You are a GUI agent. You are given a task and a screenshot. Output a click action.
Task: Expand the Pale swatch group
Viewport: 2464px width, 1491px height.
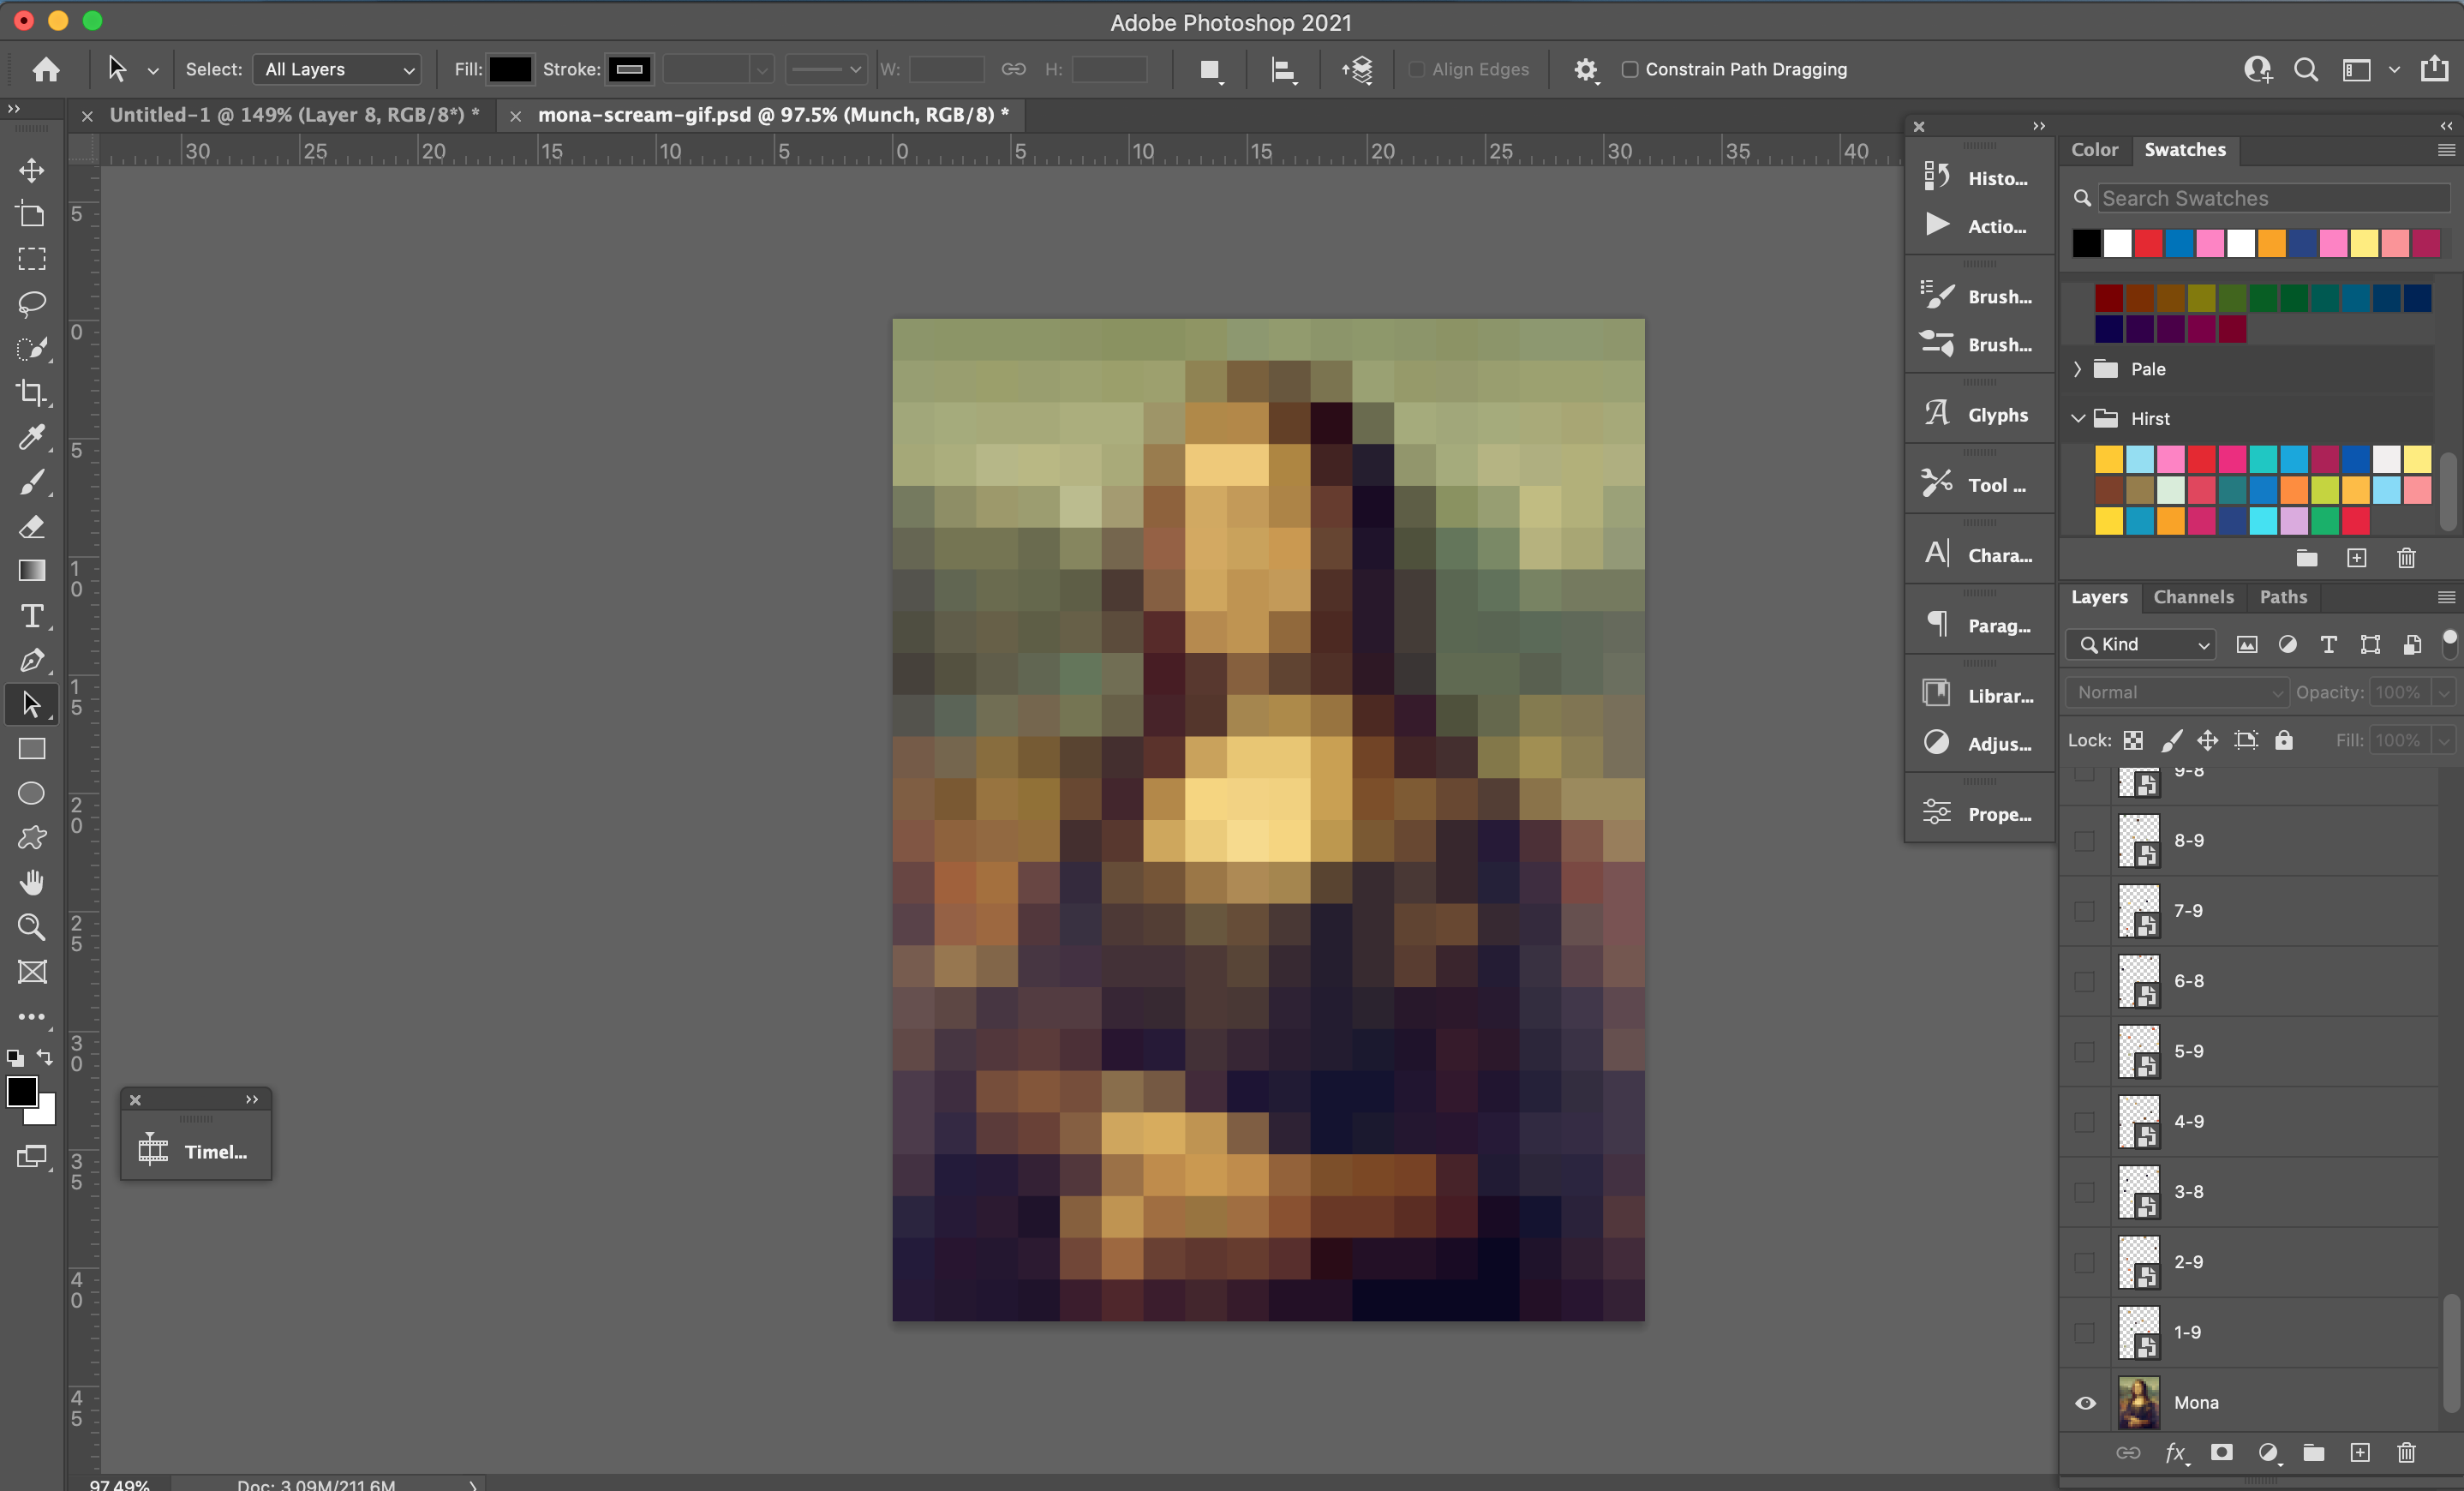click(2078, 369)
